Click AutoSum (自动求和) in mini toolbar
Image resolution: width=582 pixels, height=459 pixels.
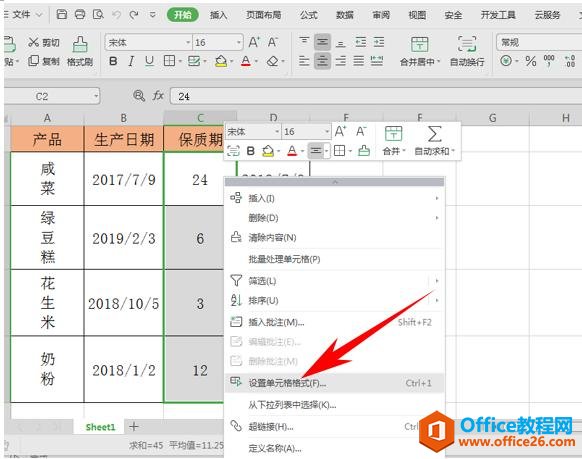[434, 140]
